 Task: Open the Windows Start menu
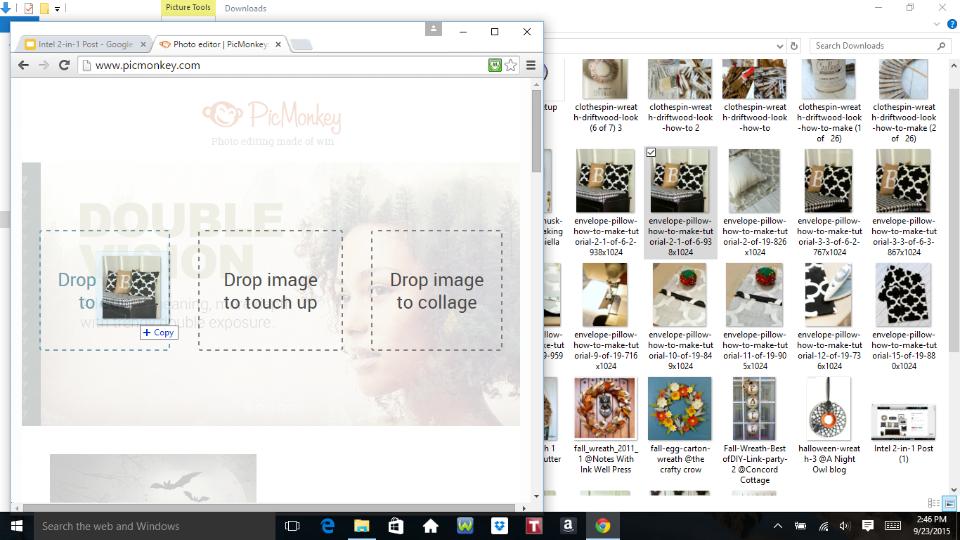pos(17,526)
